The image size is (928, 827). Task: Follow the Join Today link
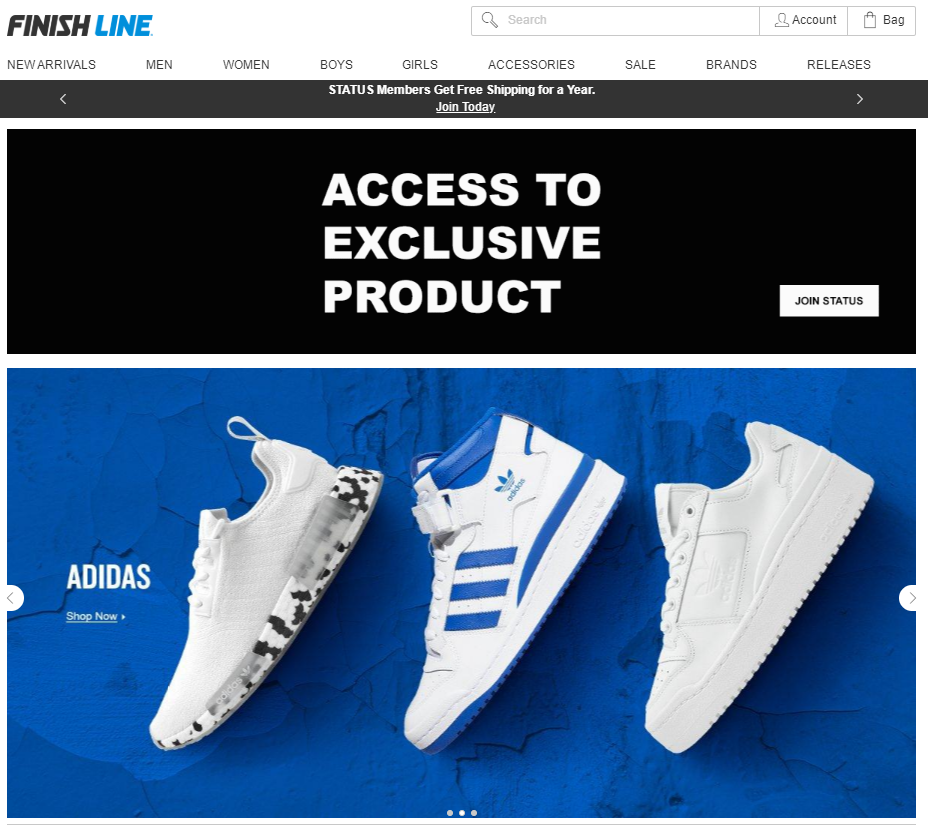click(465, 107)
